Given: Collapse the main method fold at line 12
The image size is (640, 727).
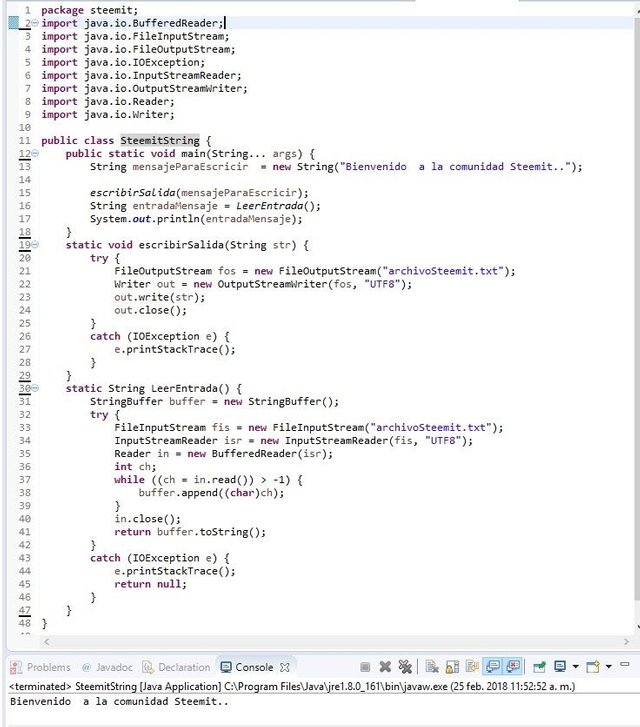Looking at the screenshot, I should pos(35,153).
